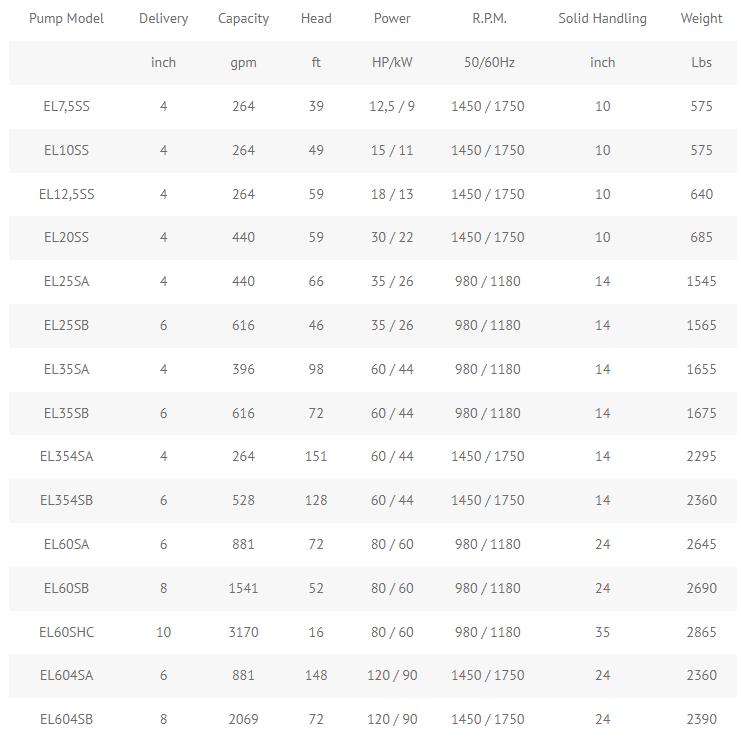The image size is (741, 744).
Task: Select the EL7,5SS pump model cell
Action: click(66, 106)
